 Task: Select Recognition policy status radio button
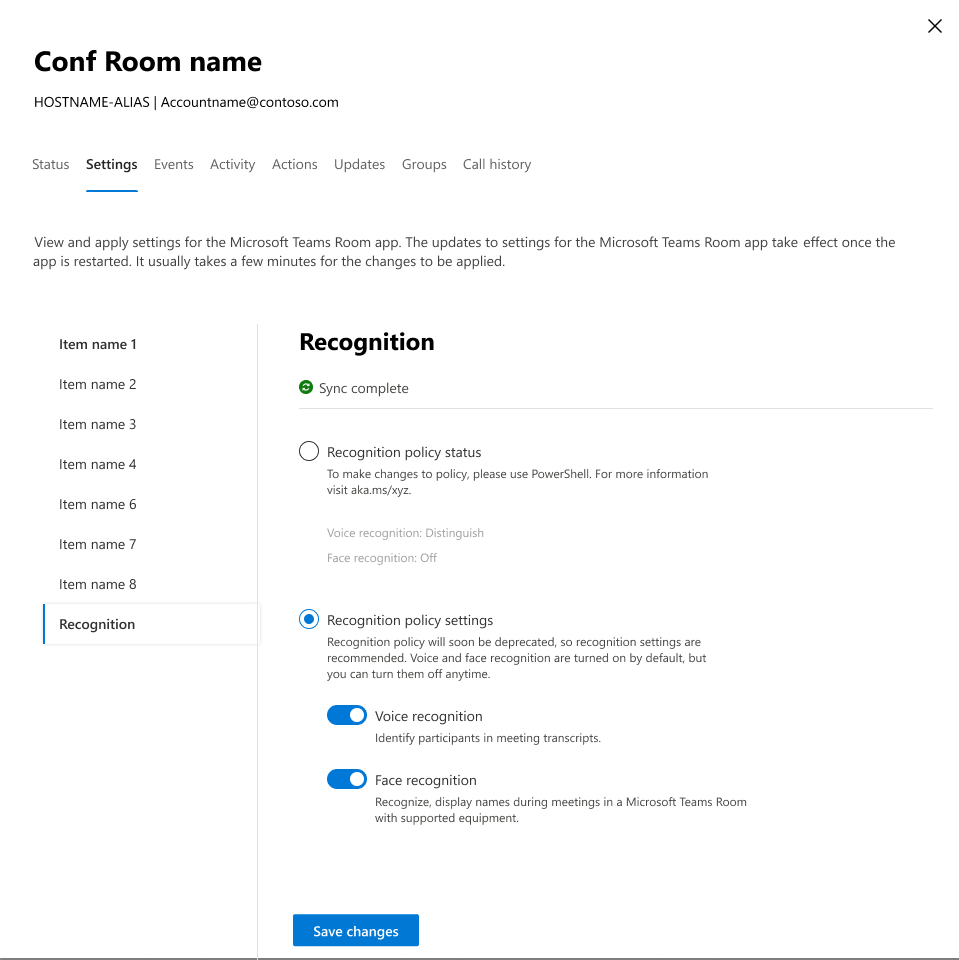point(309,451)
